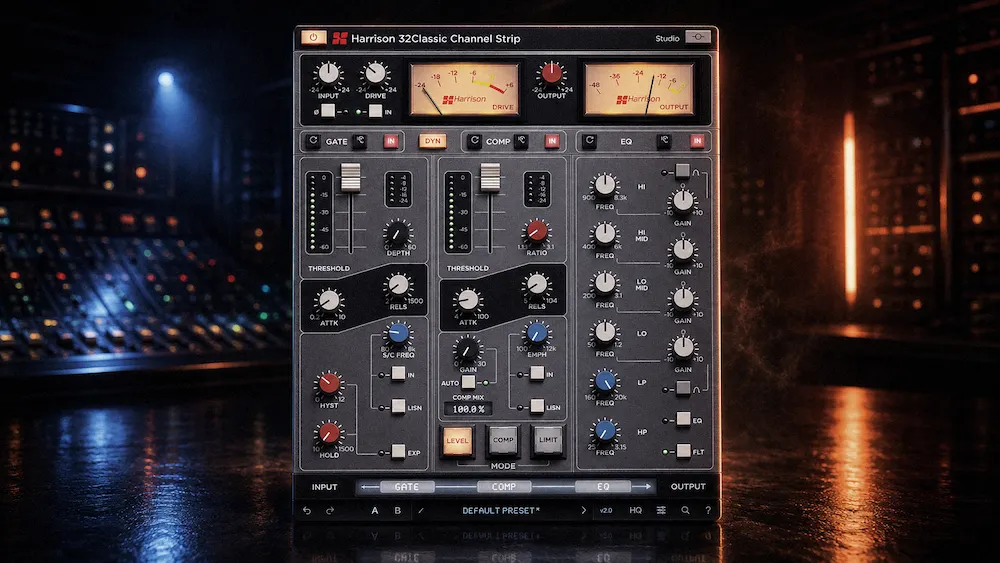The image size is (1000, 563).
Task: Click the Harrison logo in title bar
Action: (x=340, y=38)
